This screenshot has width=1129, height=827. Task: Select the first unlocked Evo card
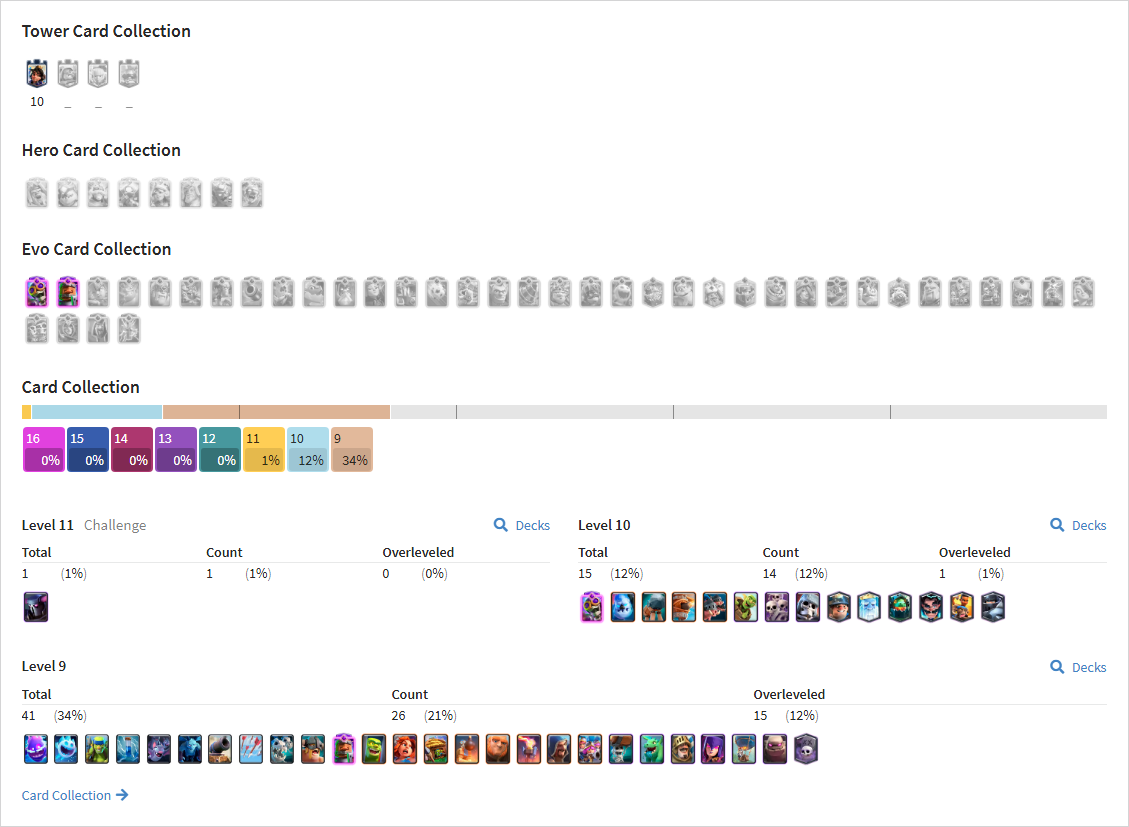37,292
